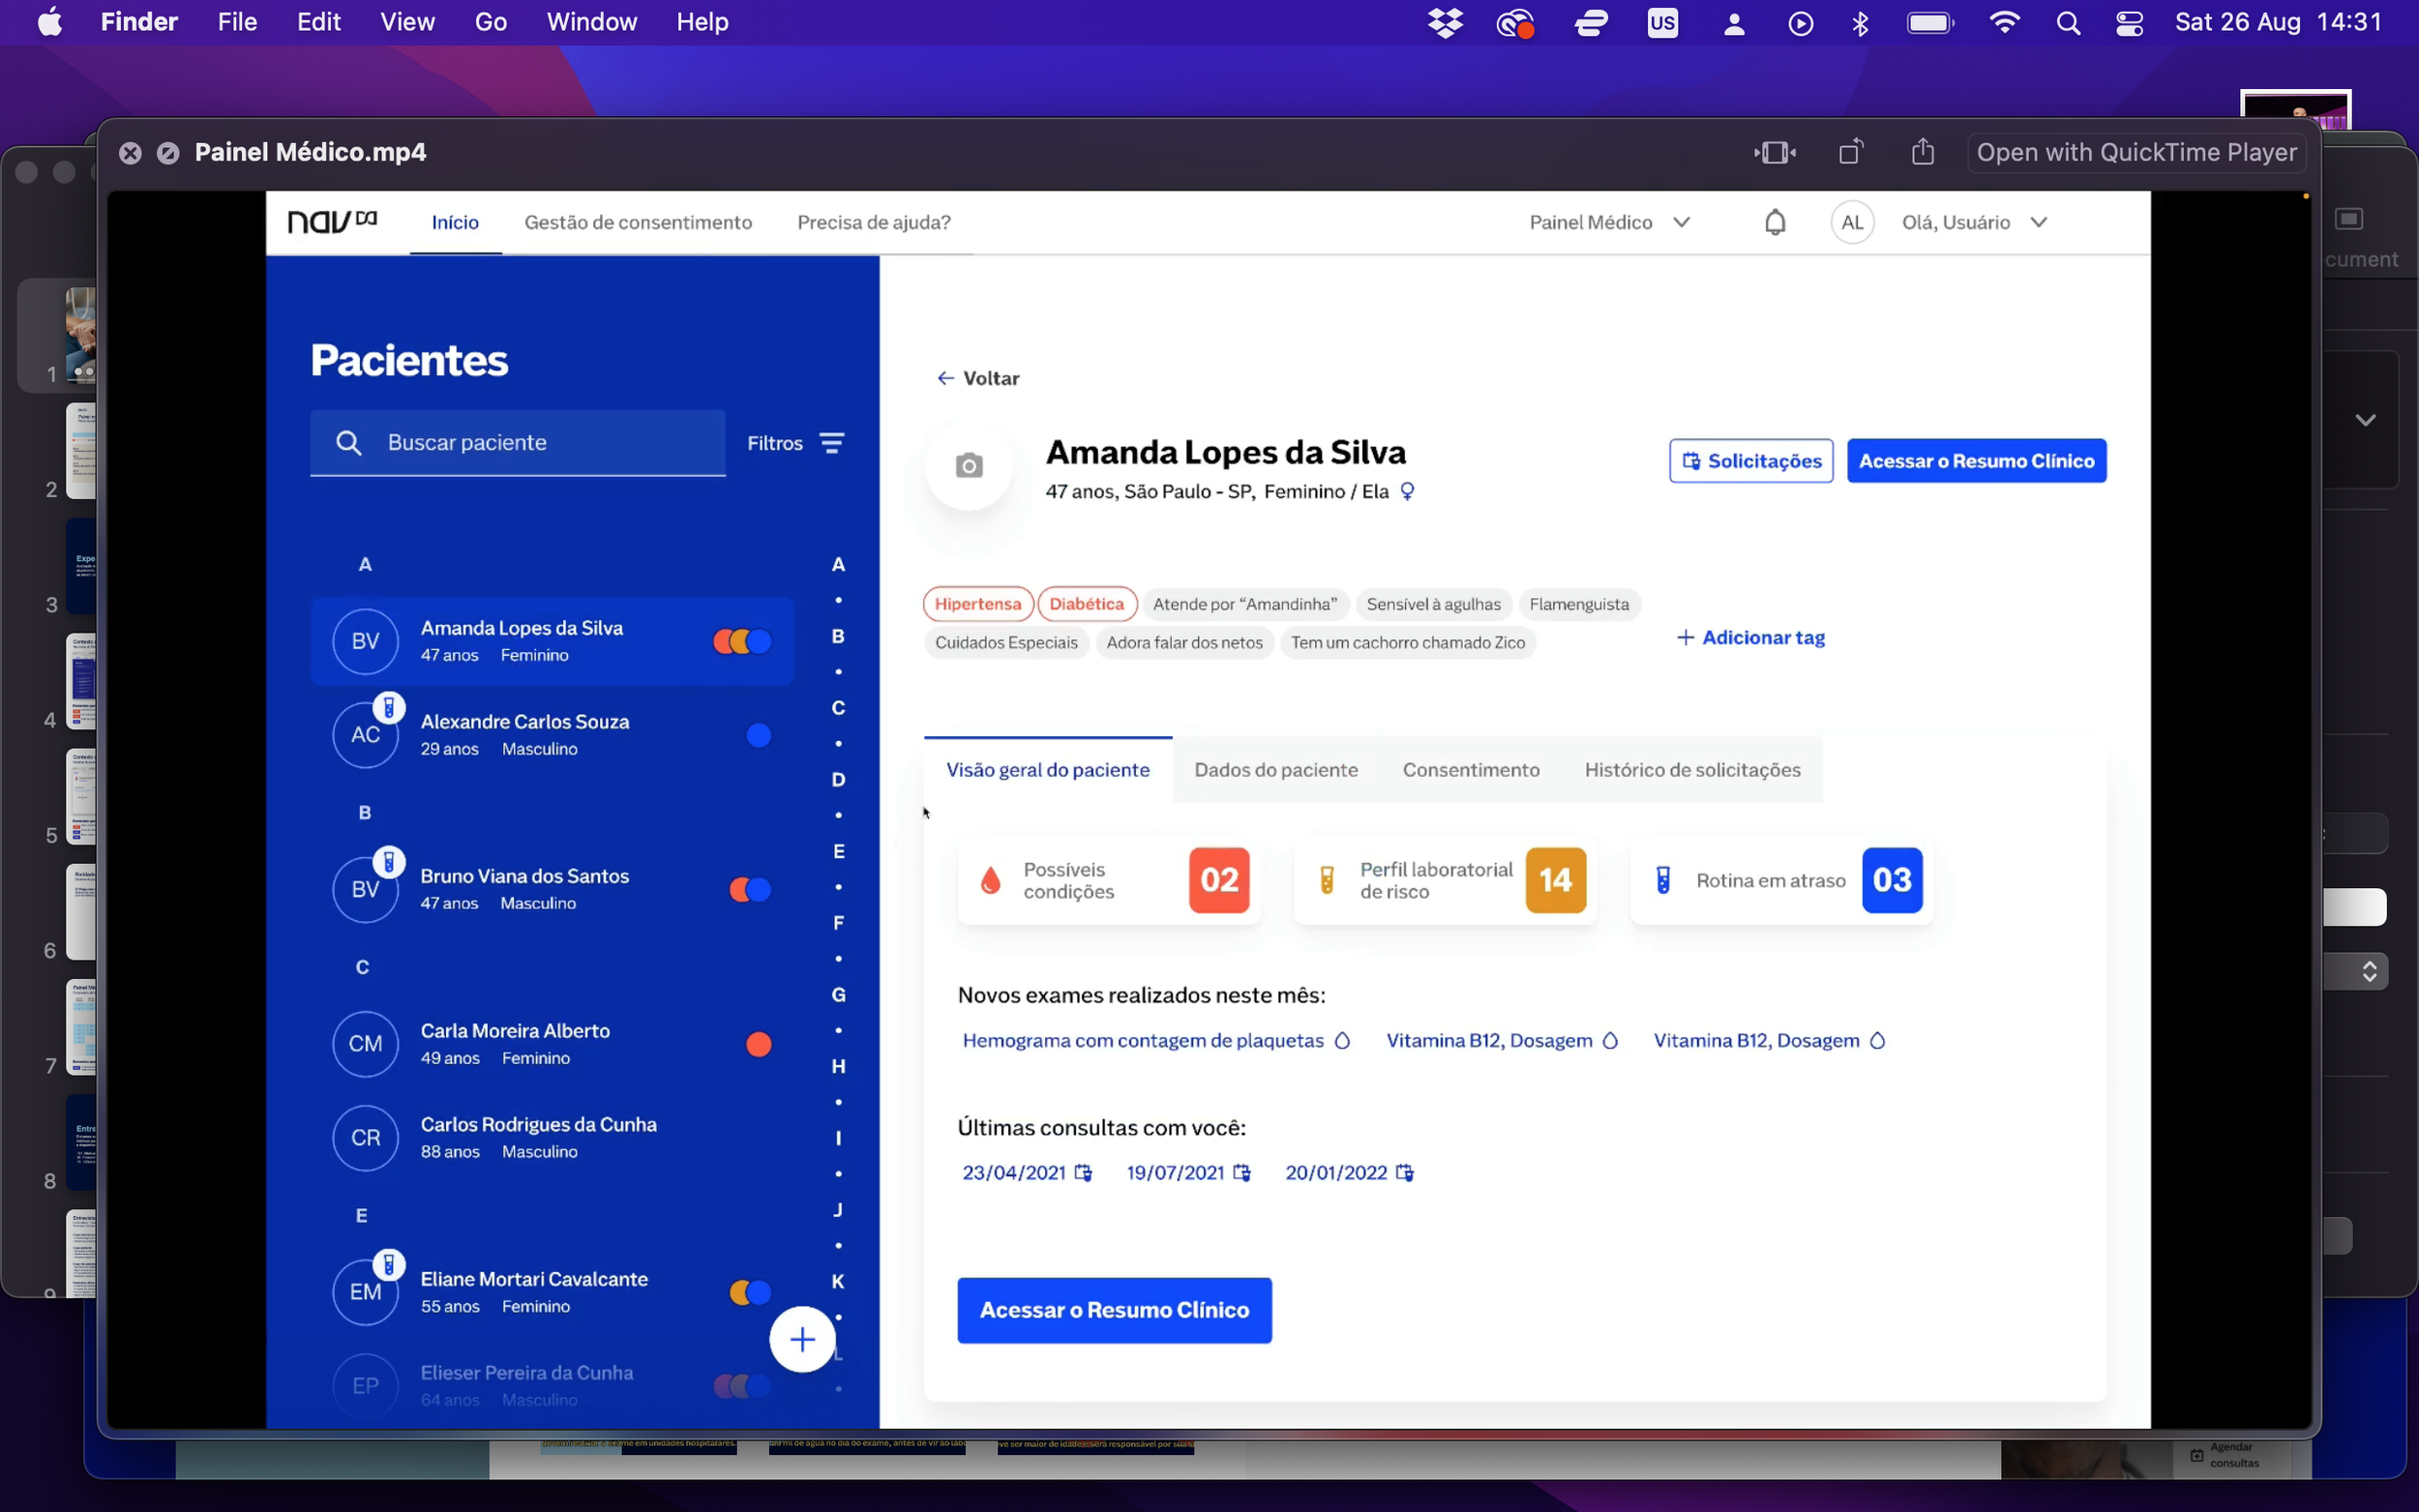Open the Gestão de consentimento tab
The image size is (2419, 1512).
tap(637, 222)
